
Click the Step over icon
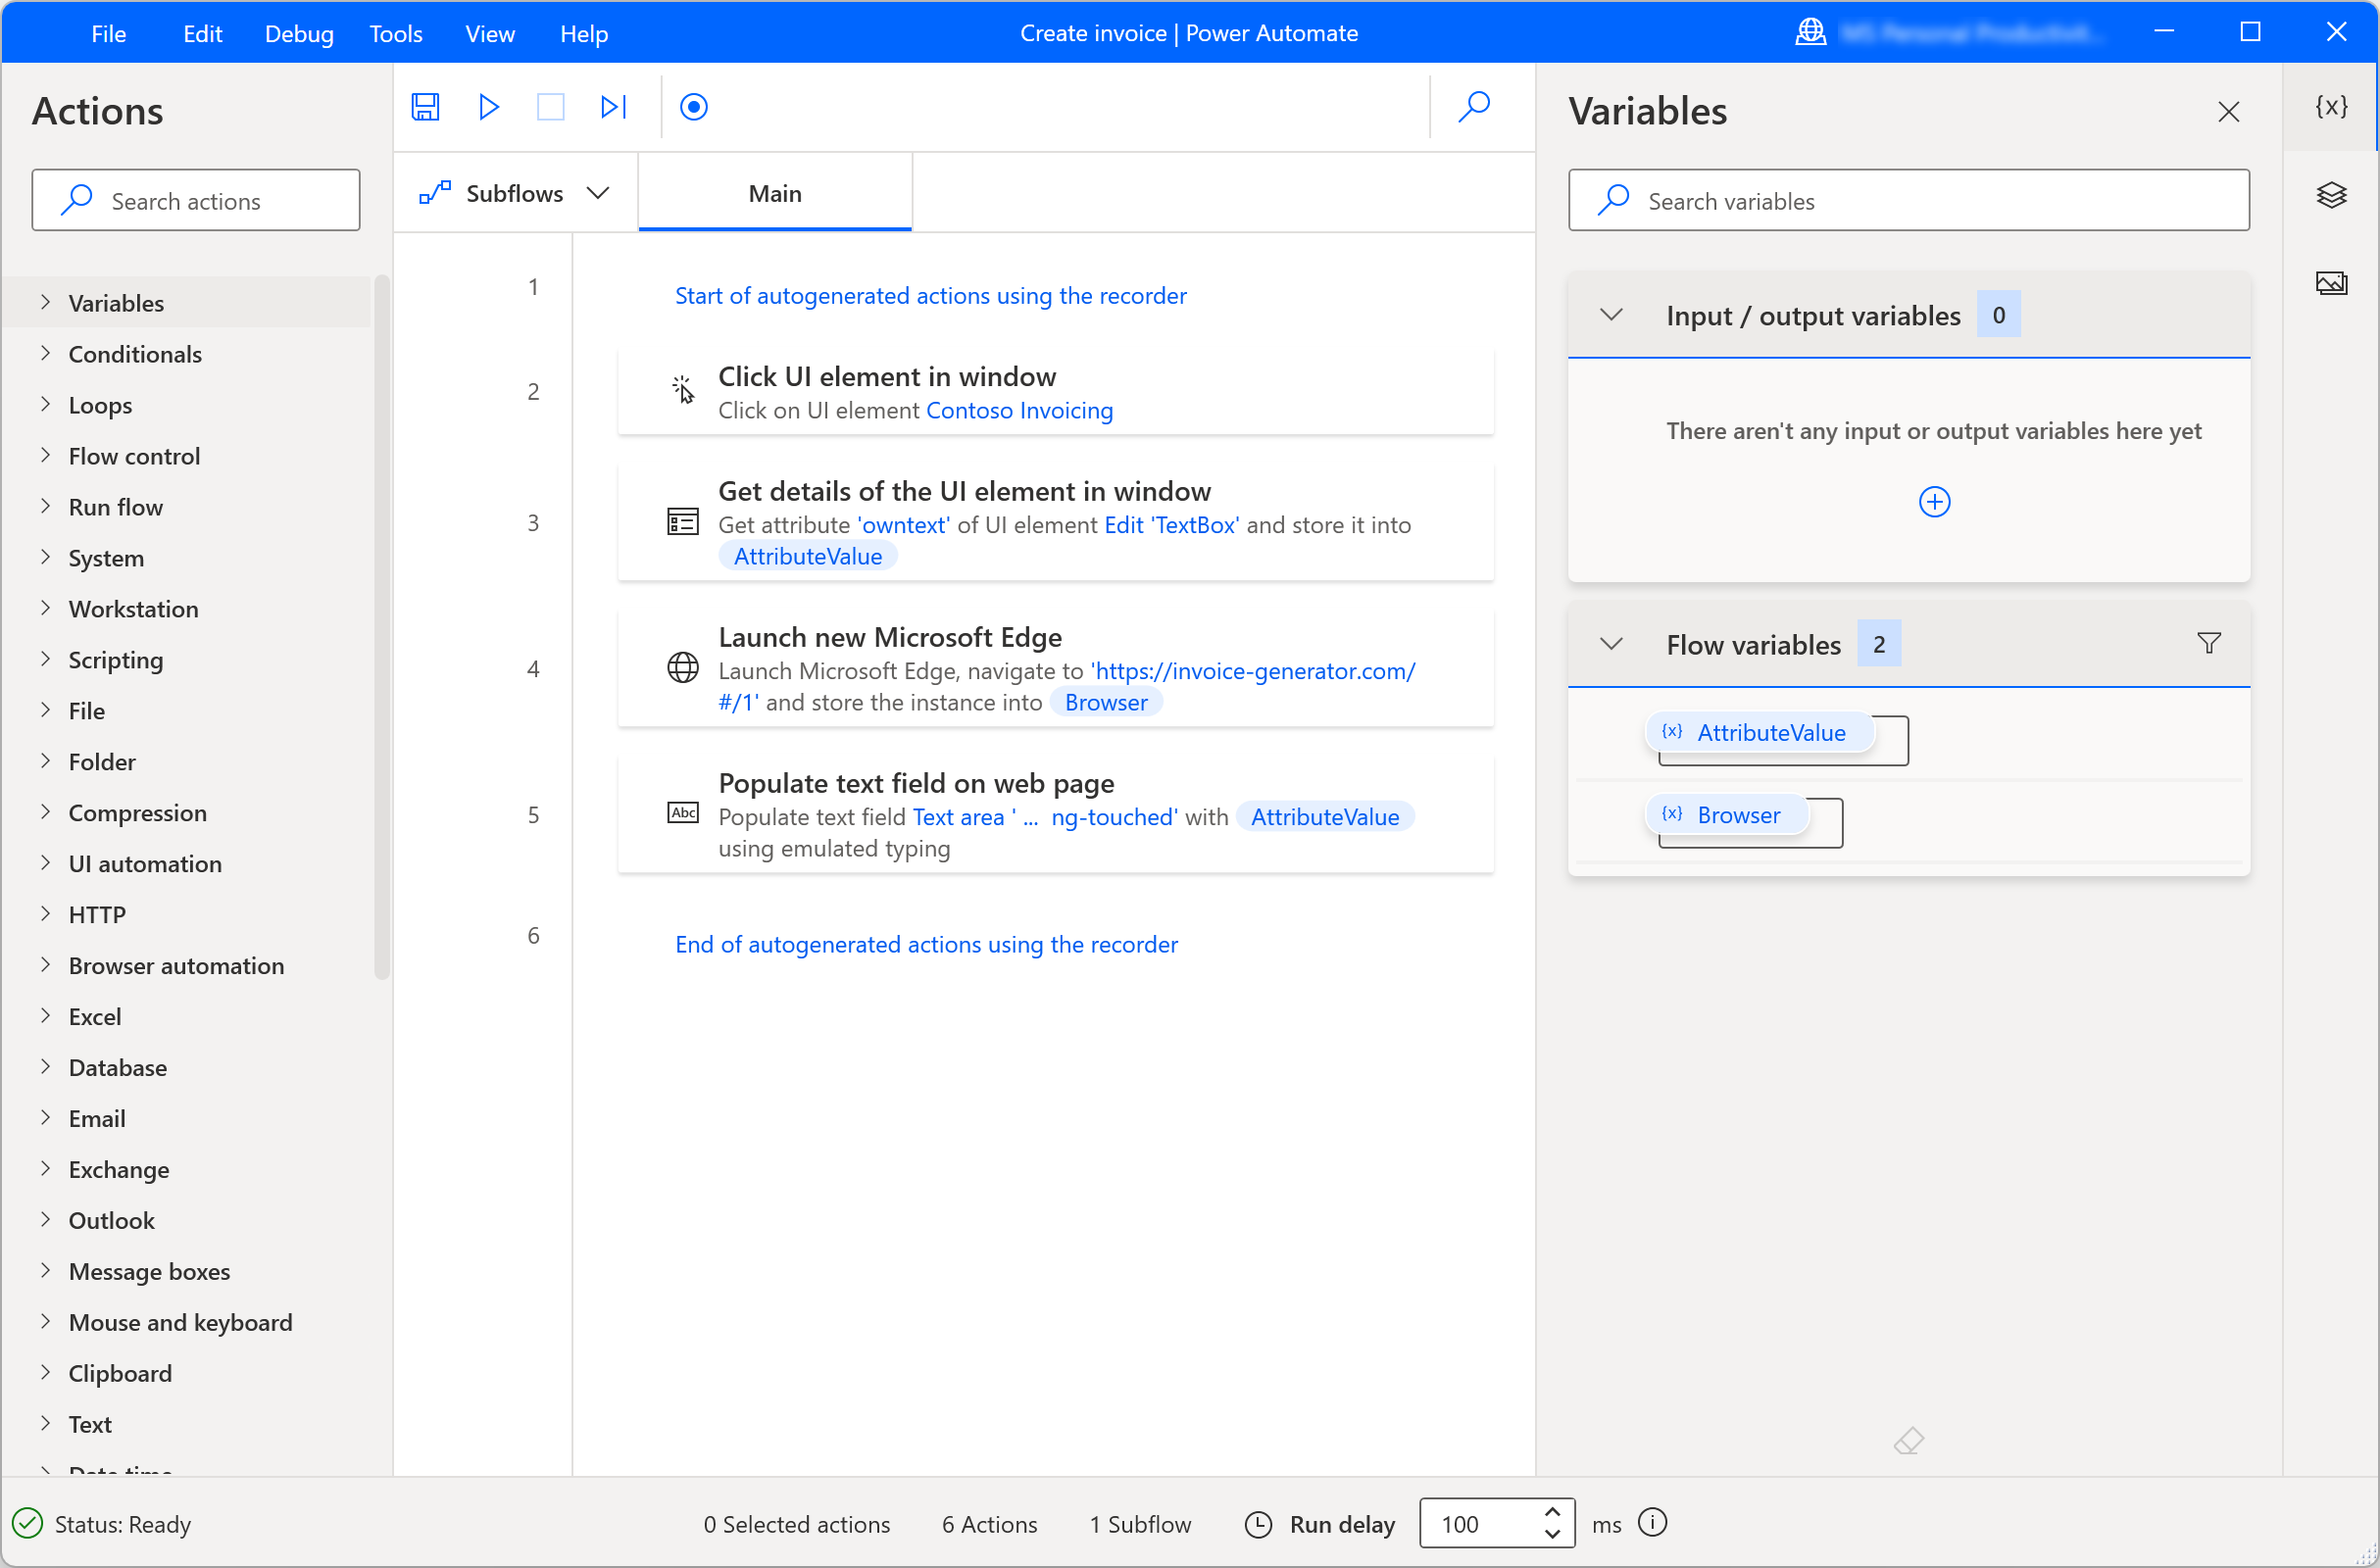coord(613,107)
